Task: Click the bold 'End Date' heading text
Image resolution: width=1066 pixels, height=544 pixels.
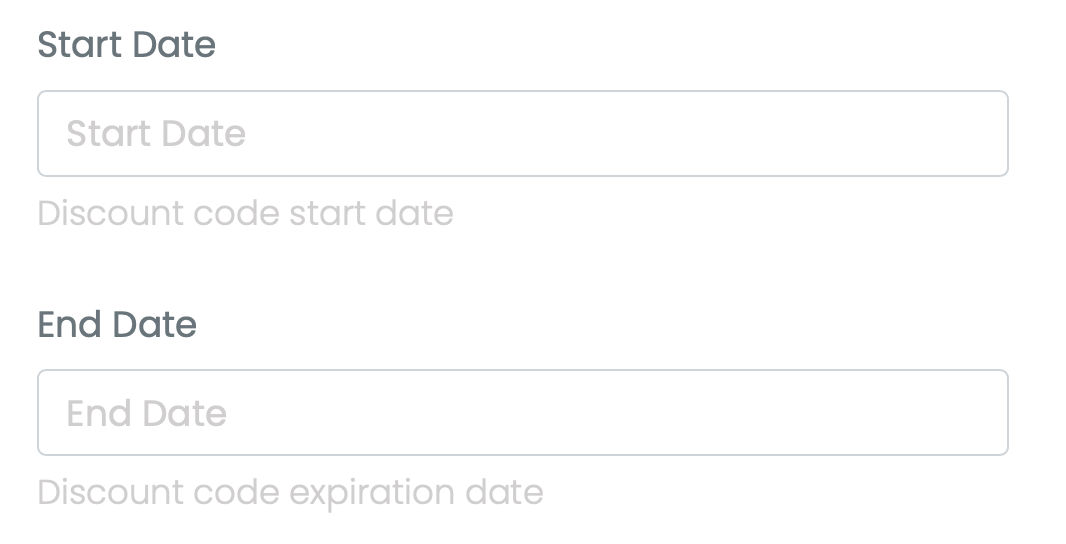Action: [117, 325]
